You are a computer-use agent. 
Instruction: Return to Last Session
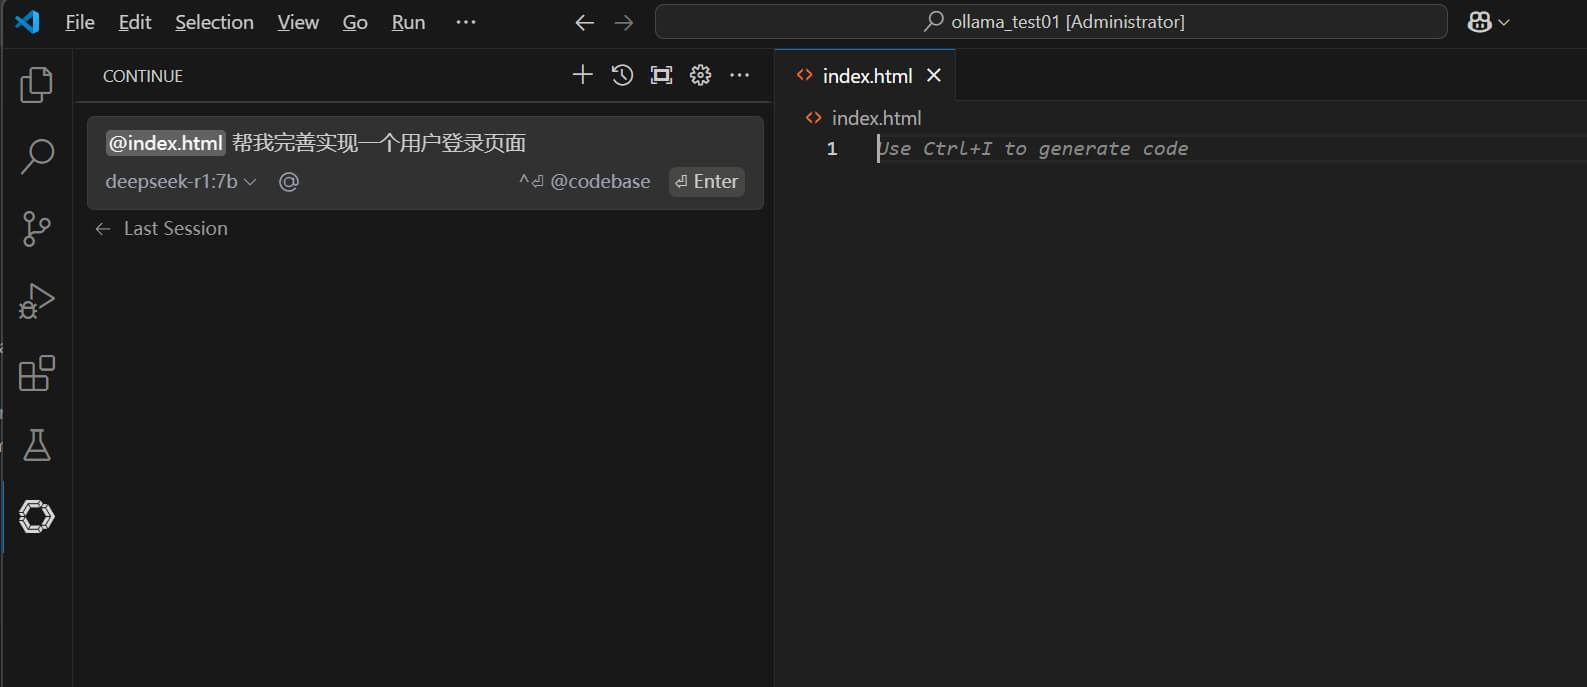click(x=162, y=229)
